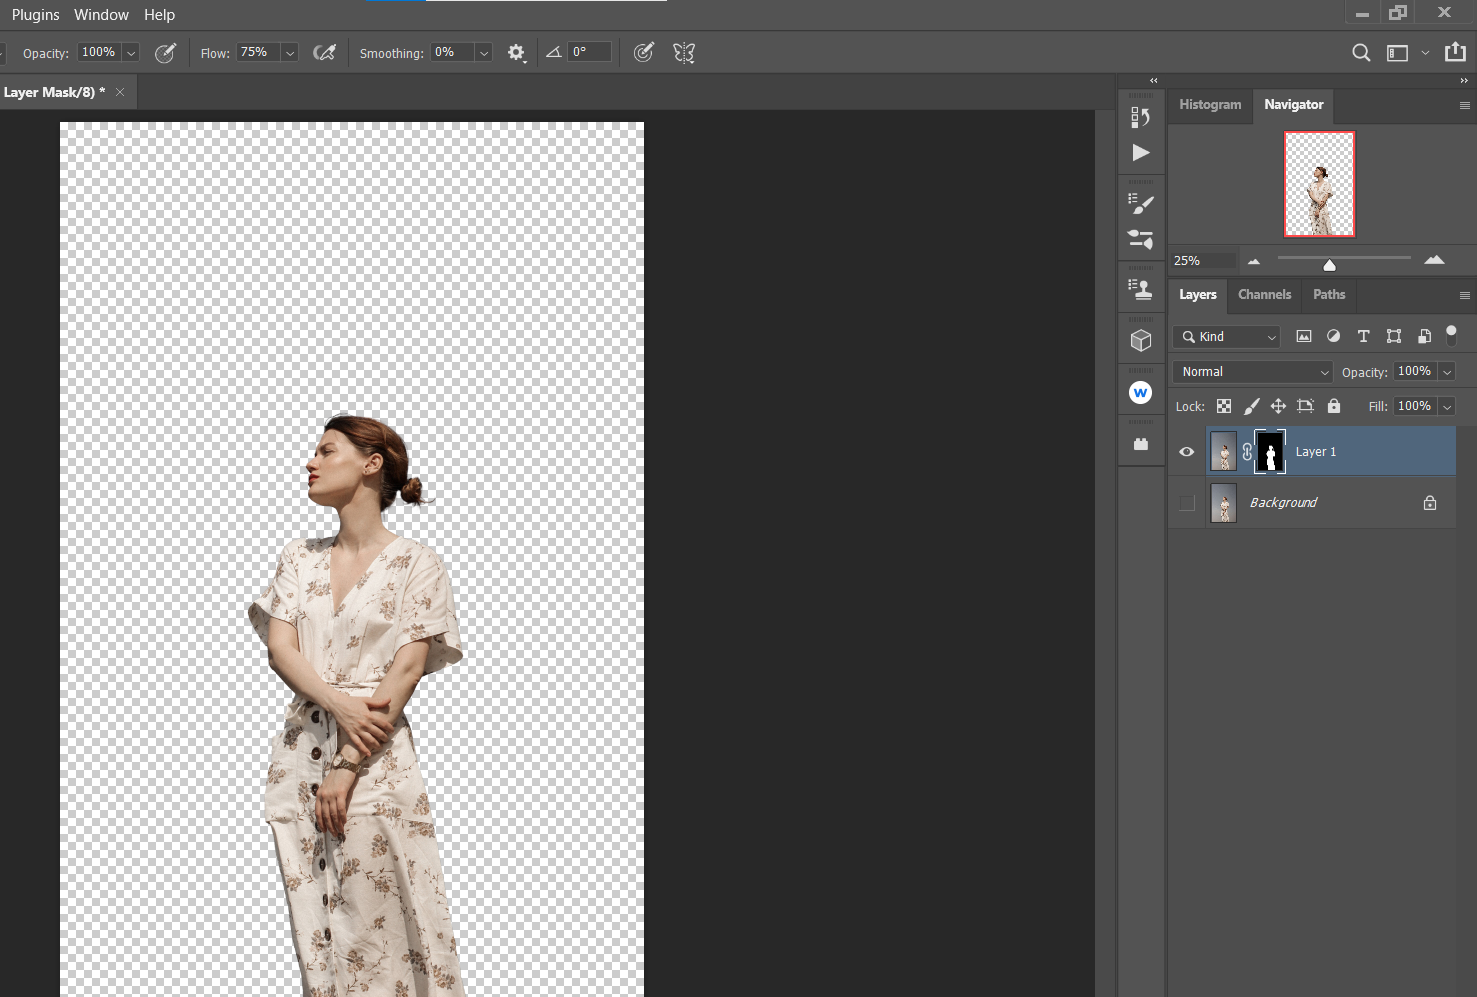The width and height of the screenshot is (1477, 997).
Task: Open the Normal blend mode dropdown
Action: 1254,372
